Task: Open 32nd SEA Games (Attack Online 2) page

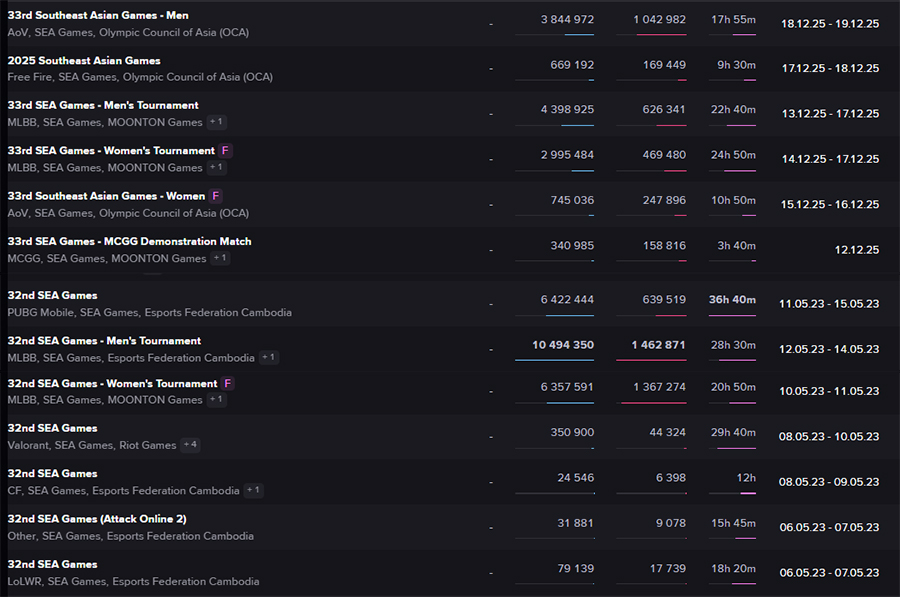Action: point(97,519)
